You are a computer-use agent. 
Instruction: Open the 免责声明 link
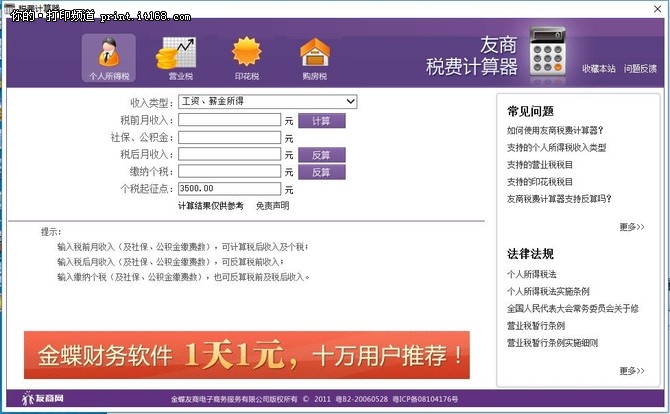tap(273, 206)
